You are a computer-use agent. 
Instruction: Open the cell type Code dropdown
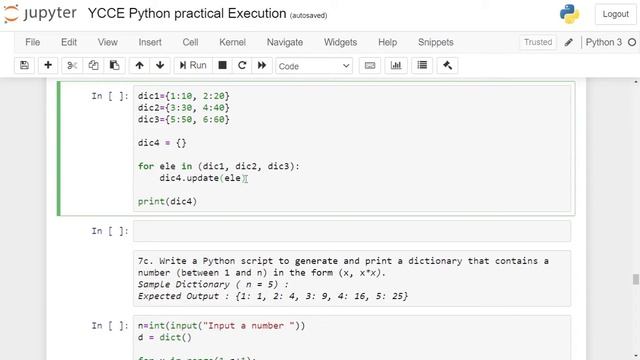click(314, 66)
